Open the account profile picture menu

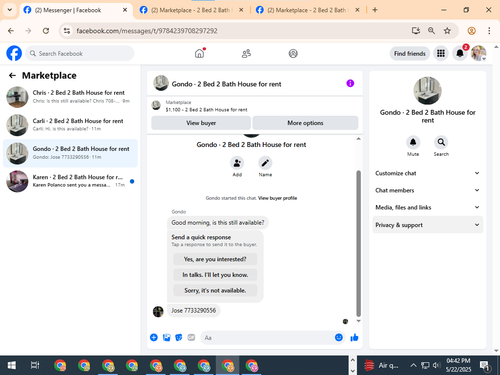point(478,53)
